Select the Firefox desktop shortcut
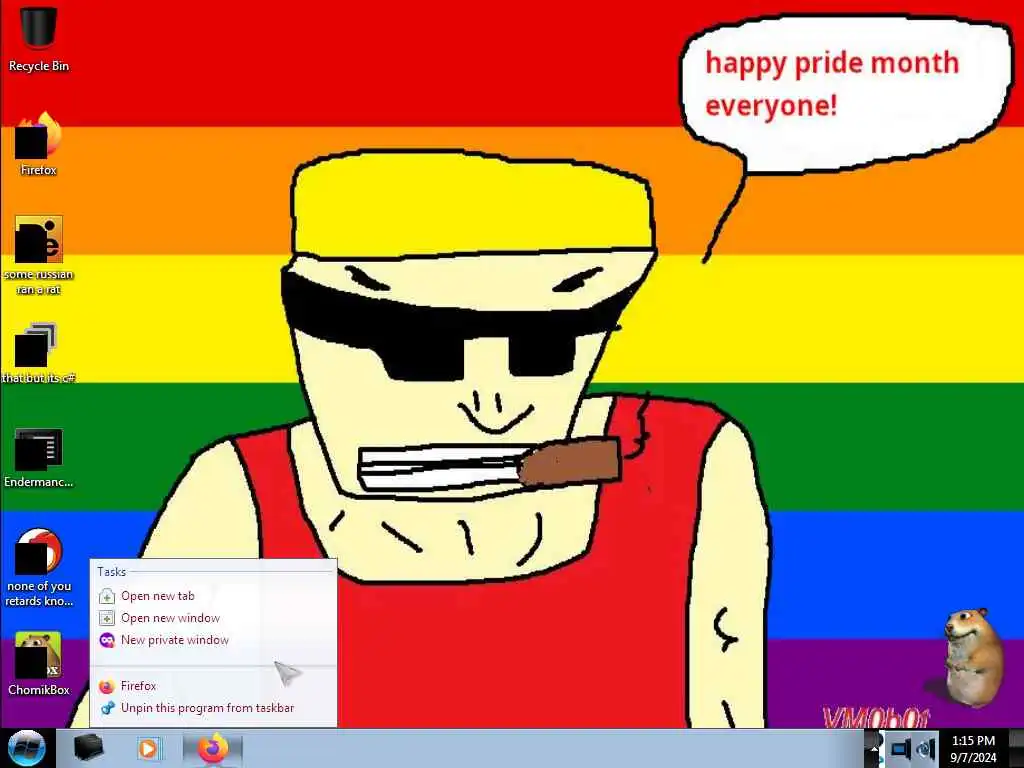 (x=39, y=144)
